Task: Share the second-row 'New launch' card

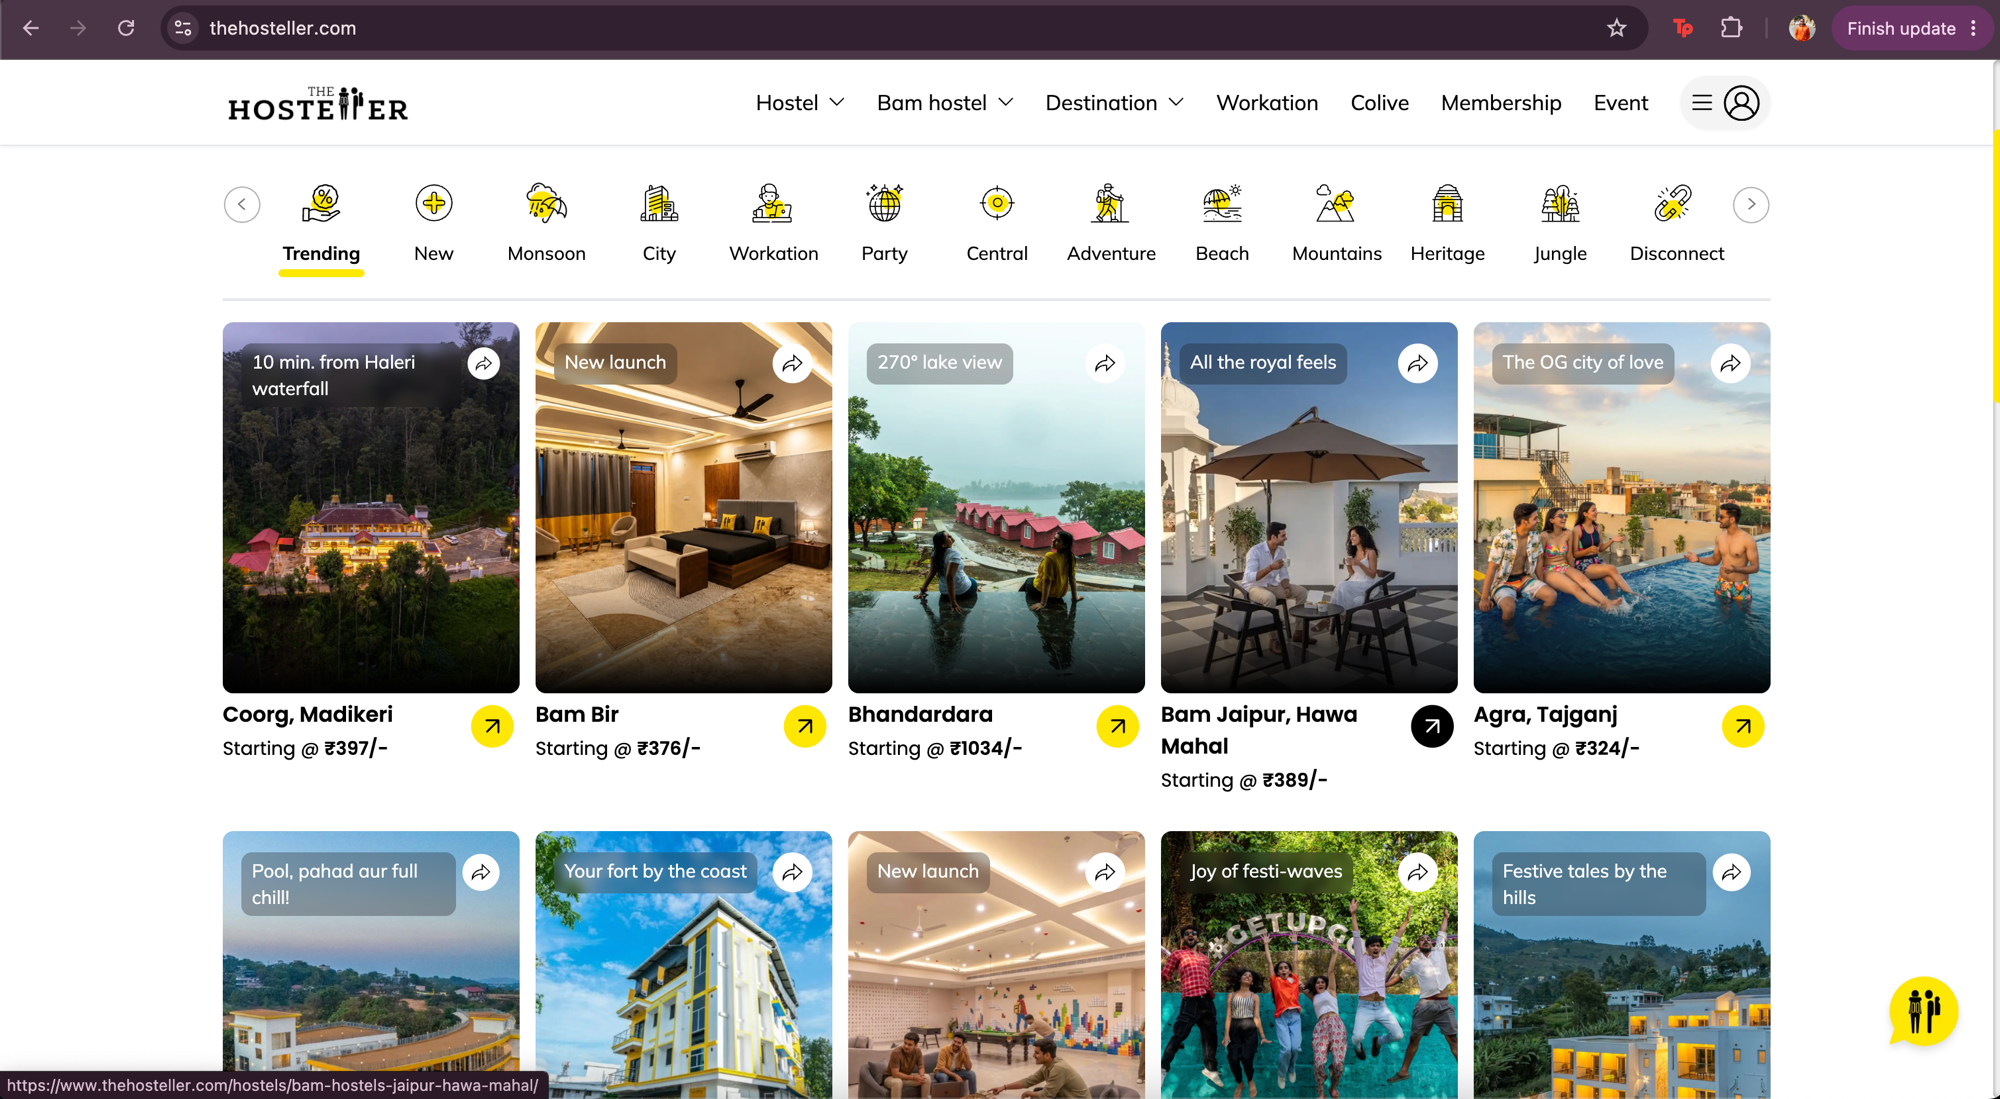Action: pos(1105,872)
